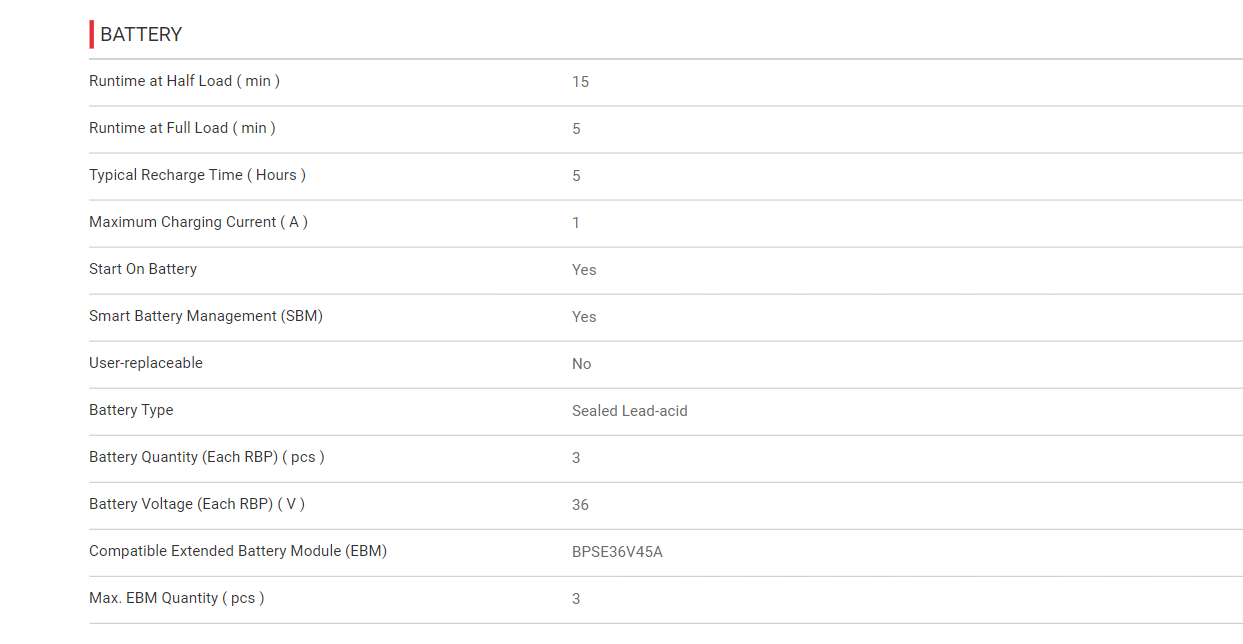Select the Runtime at Half Load label
Viewport: 1243px width, 644px height.
[x=184, y=81]
